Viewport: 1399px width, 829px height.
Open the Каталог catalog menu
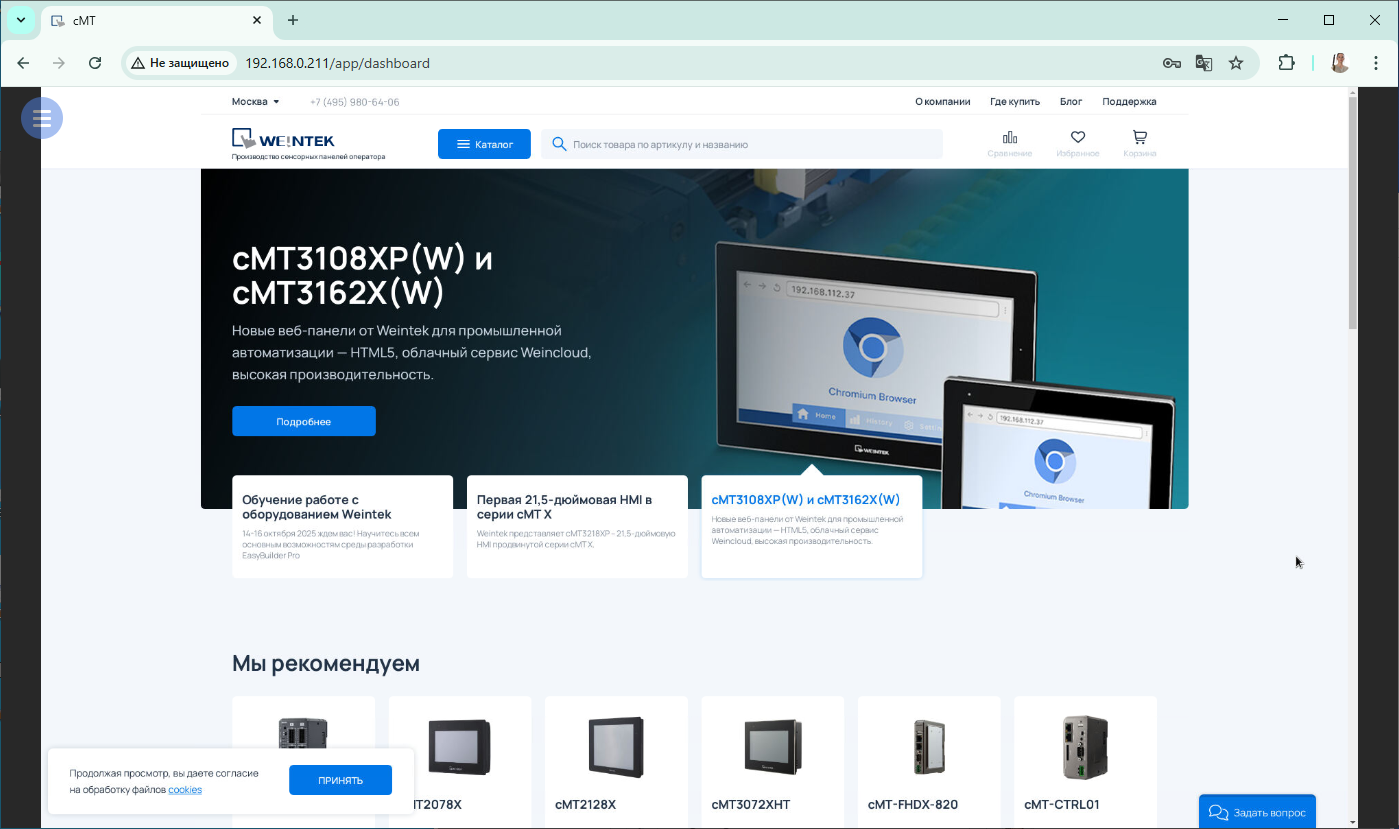tap(484, 144)
